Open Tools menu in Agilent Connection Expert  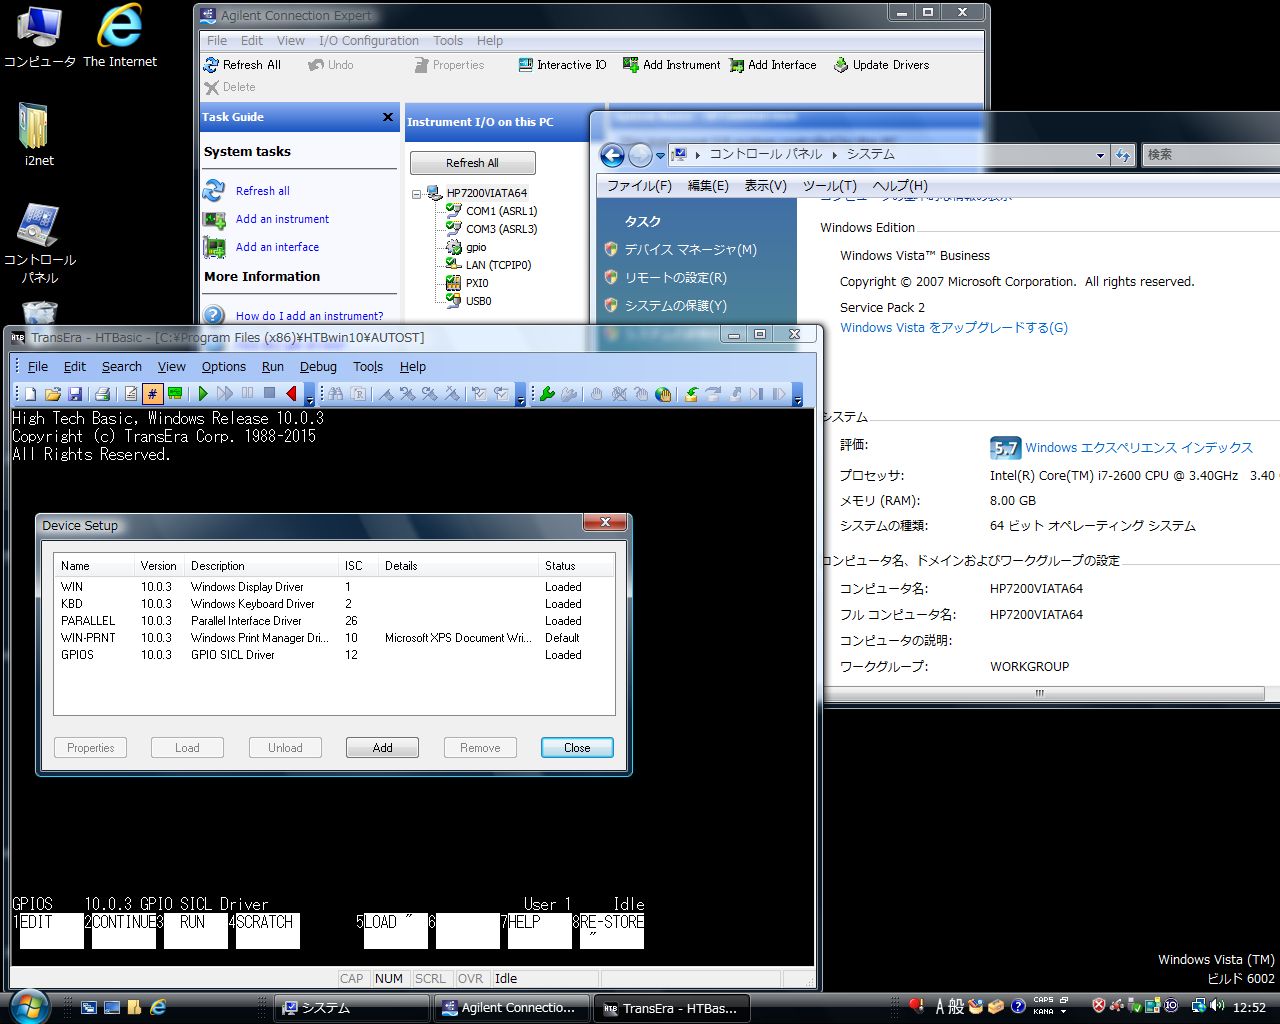[448, 41]
